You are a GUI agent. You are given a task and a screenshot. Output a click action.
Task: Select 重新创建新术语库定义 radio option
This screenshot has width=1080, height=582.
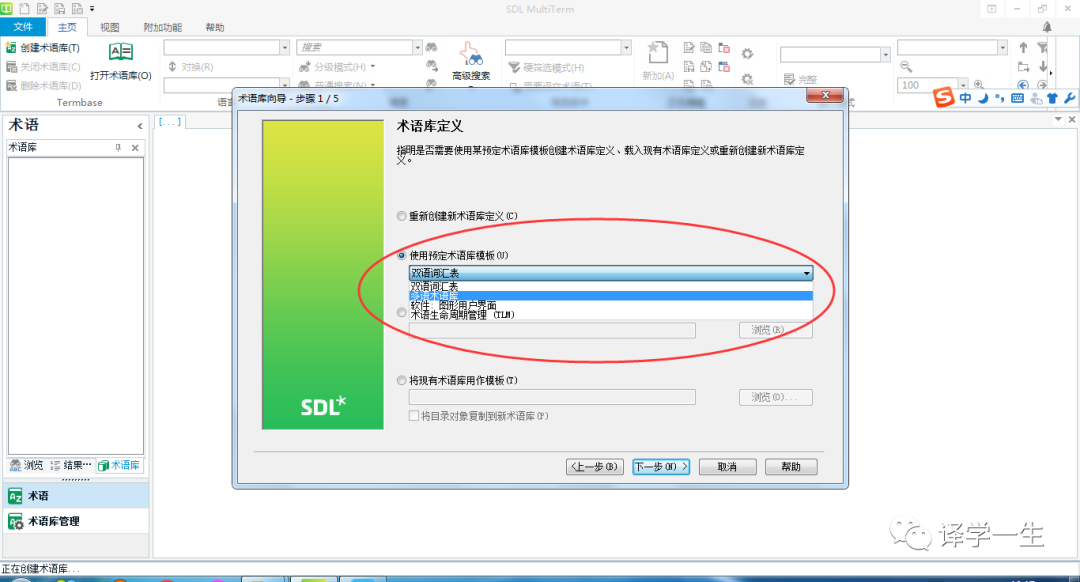pos(402,216)
